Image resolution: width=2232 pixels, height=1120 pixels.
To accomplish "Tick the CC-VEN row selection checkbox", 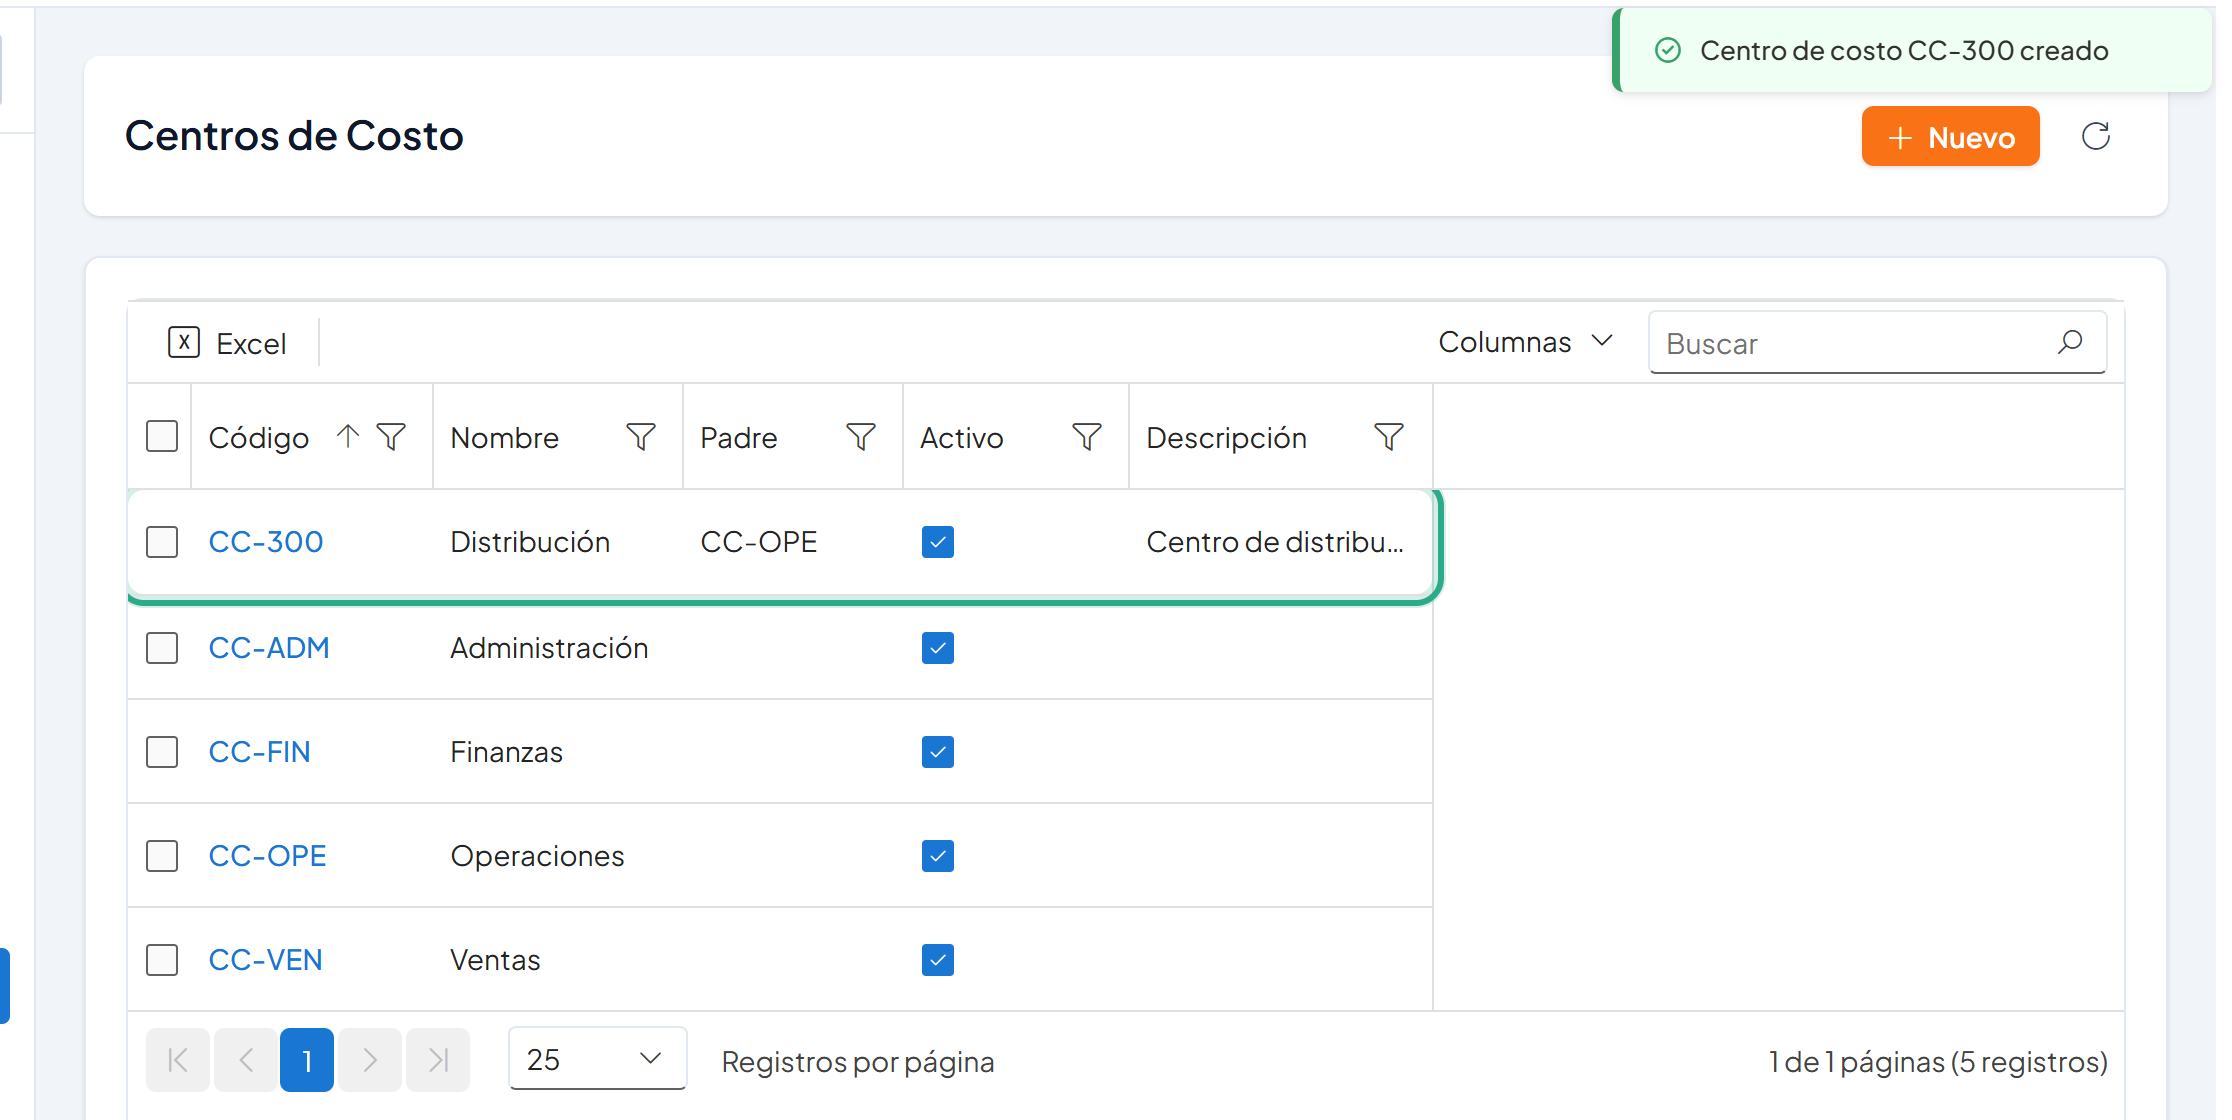I will (x=162, y=960).
